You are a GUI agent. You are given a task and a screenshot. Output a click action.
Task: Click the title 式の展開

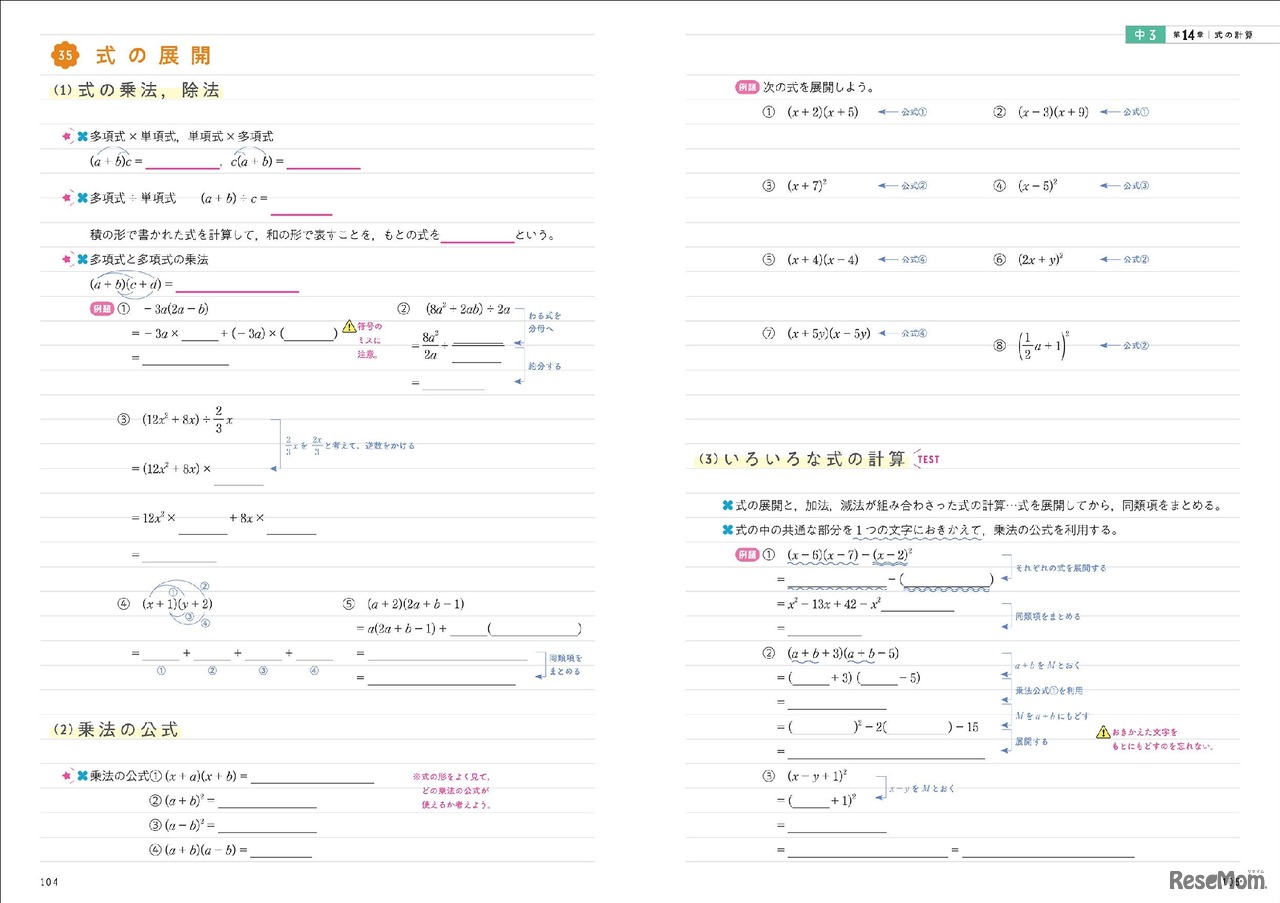click(153, 55)
